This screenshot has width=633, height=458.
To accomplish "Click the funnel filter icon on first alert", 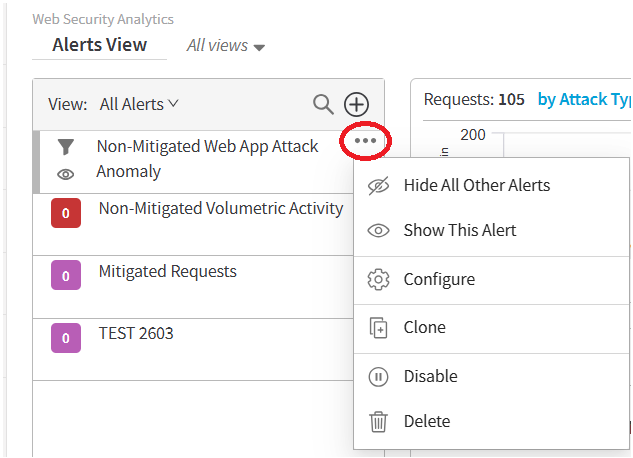I will pos(65,147).
